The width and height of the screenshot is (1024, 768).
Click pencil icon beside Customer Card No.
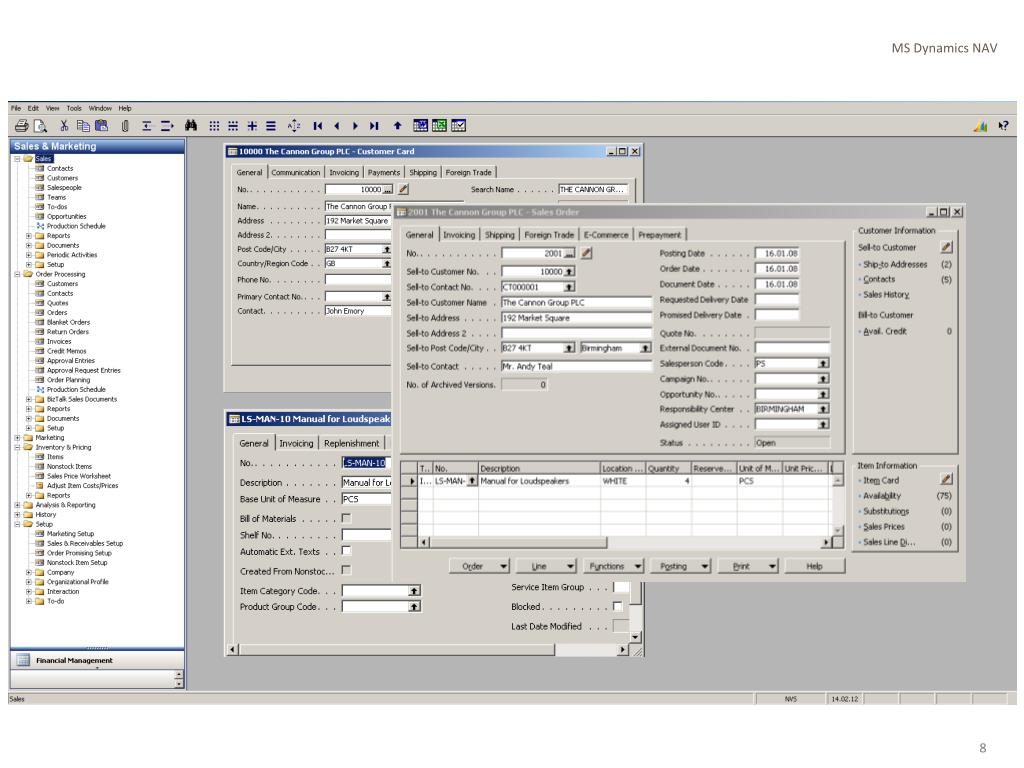[x=404, y=189]
